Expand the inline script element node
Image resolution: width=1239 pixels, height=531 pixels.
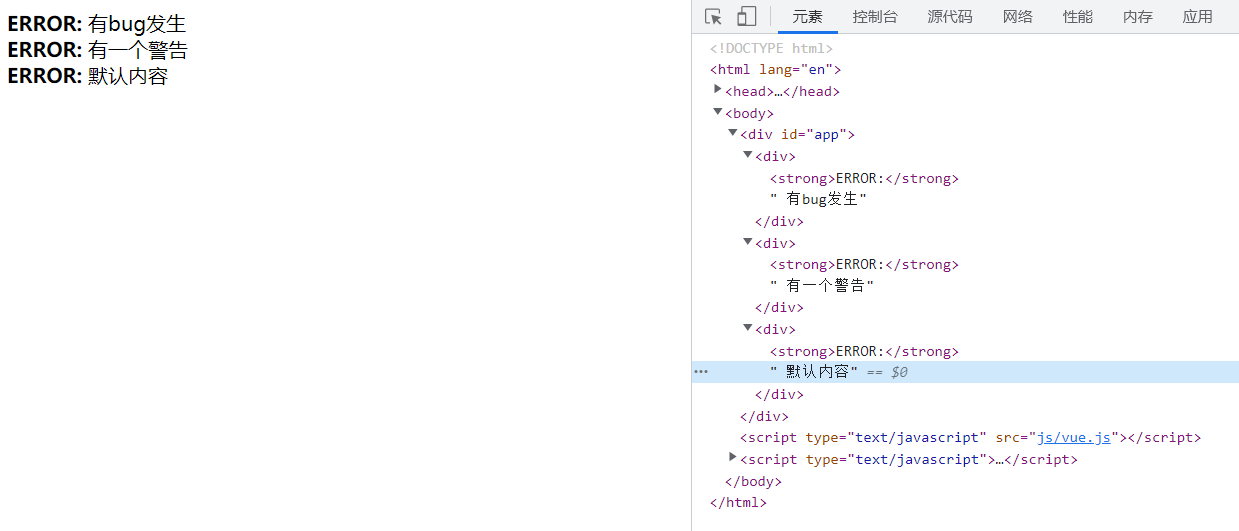(x=733, y=458)
